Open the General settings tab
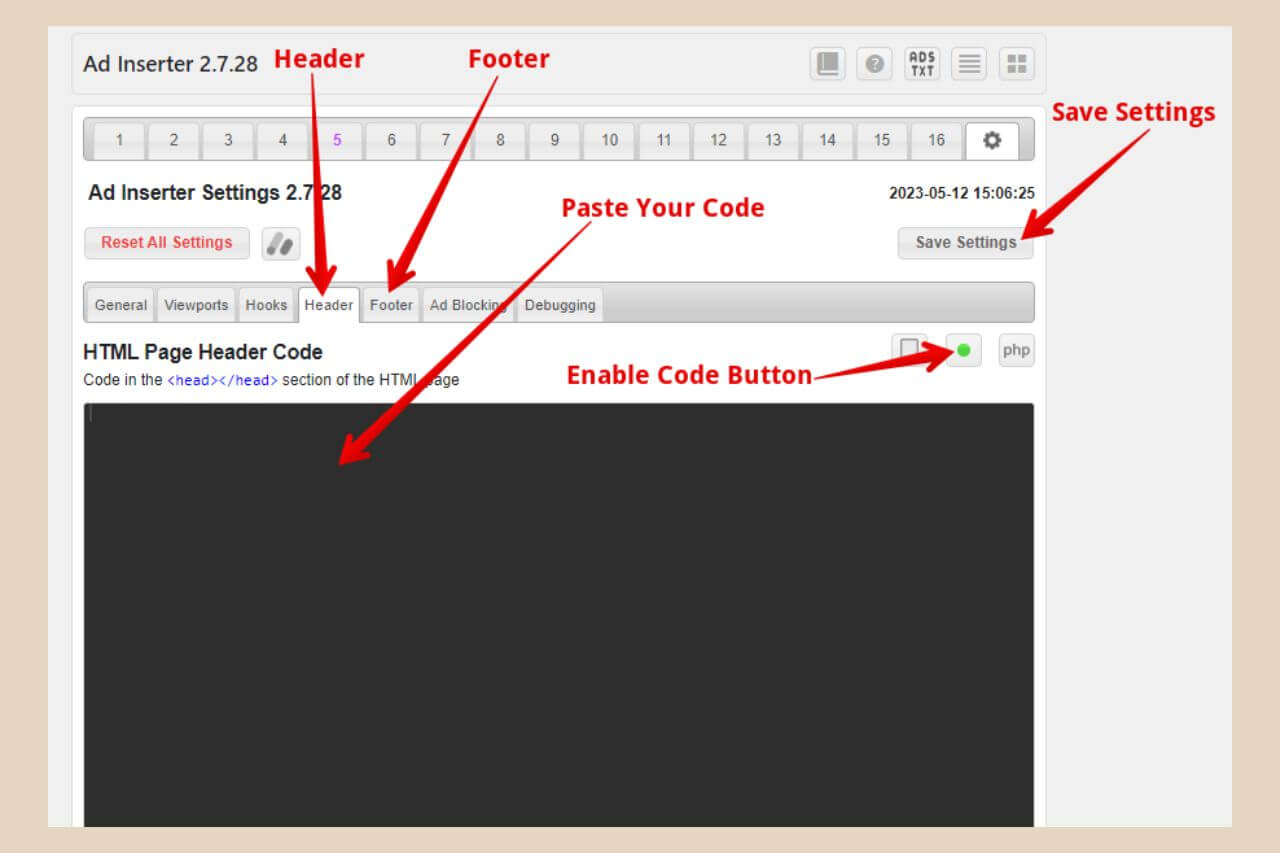 pos(121,305)
